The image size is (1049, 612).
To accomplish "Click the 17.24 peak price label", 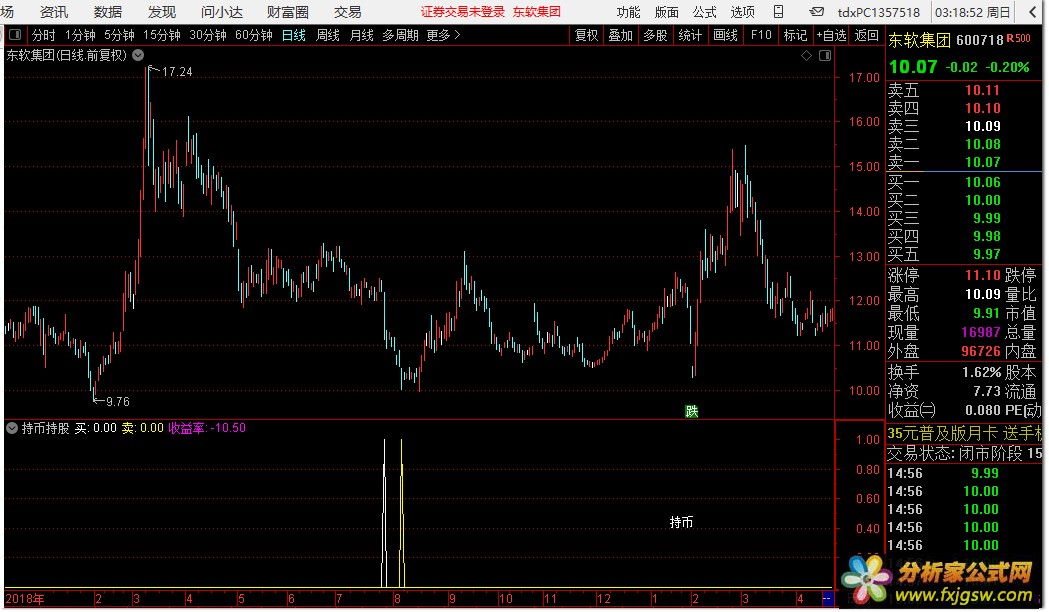I will click(176, 72).
